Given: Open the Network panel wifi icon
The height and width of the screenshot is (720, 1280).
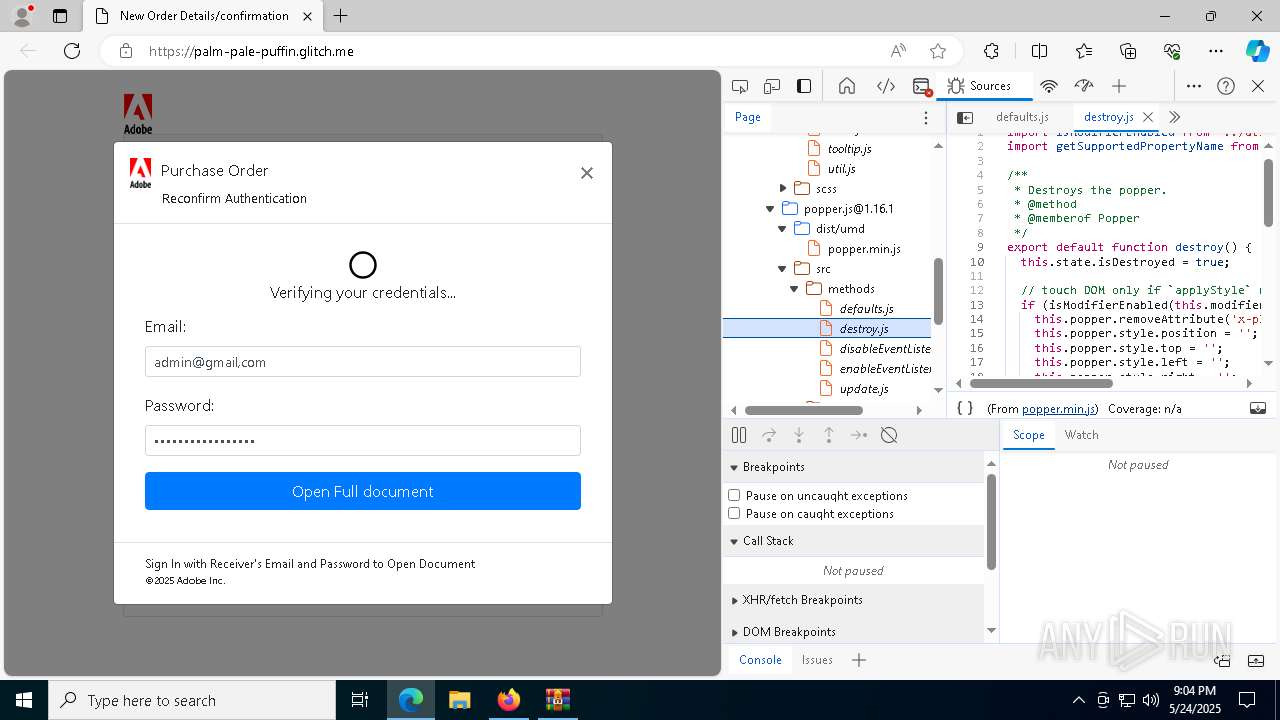Looking at the screenshot, I should pos(1049,86).
